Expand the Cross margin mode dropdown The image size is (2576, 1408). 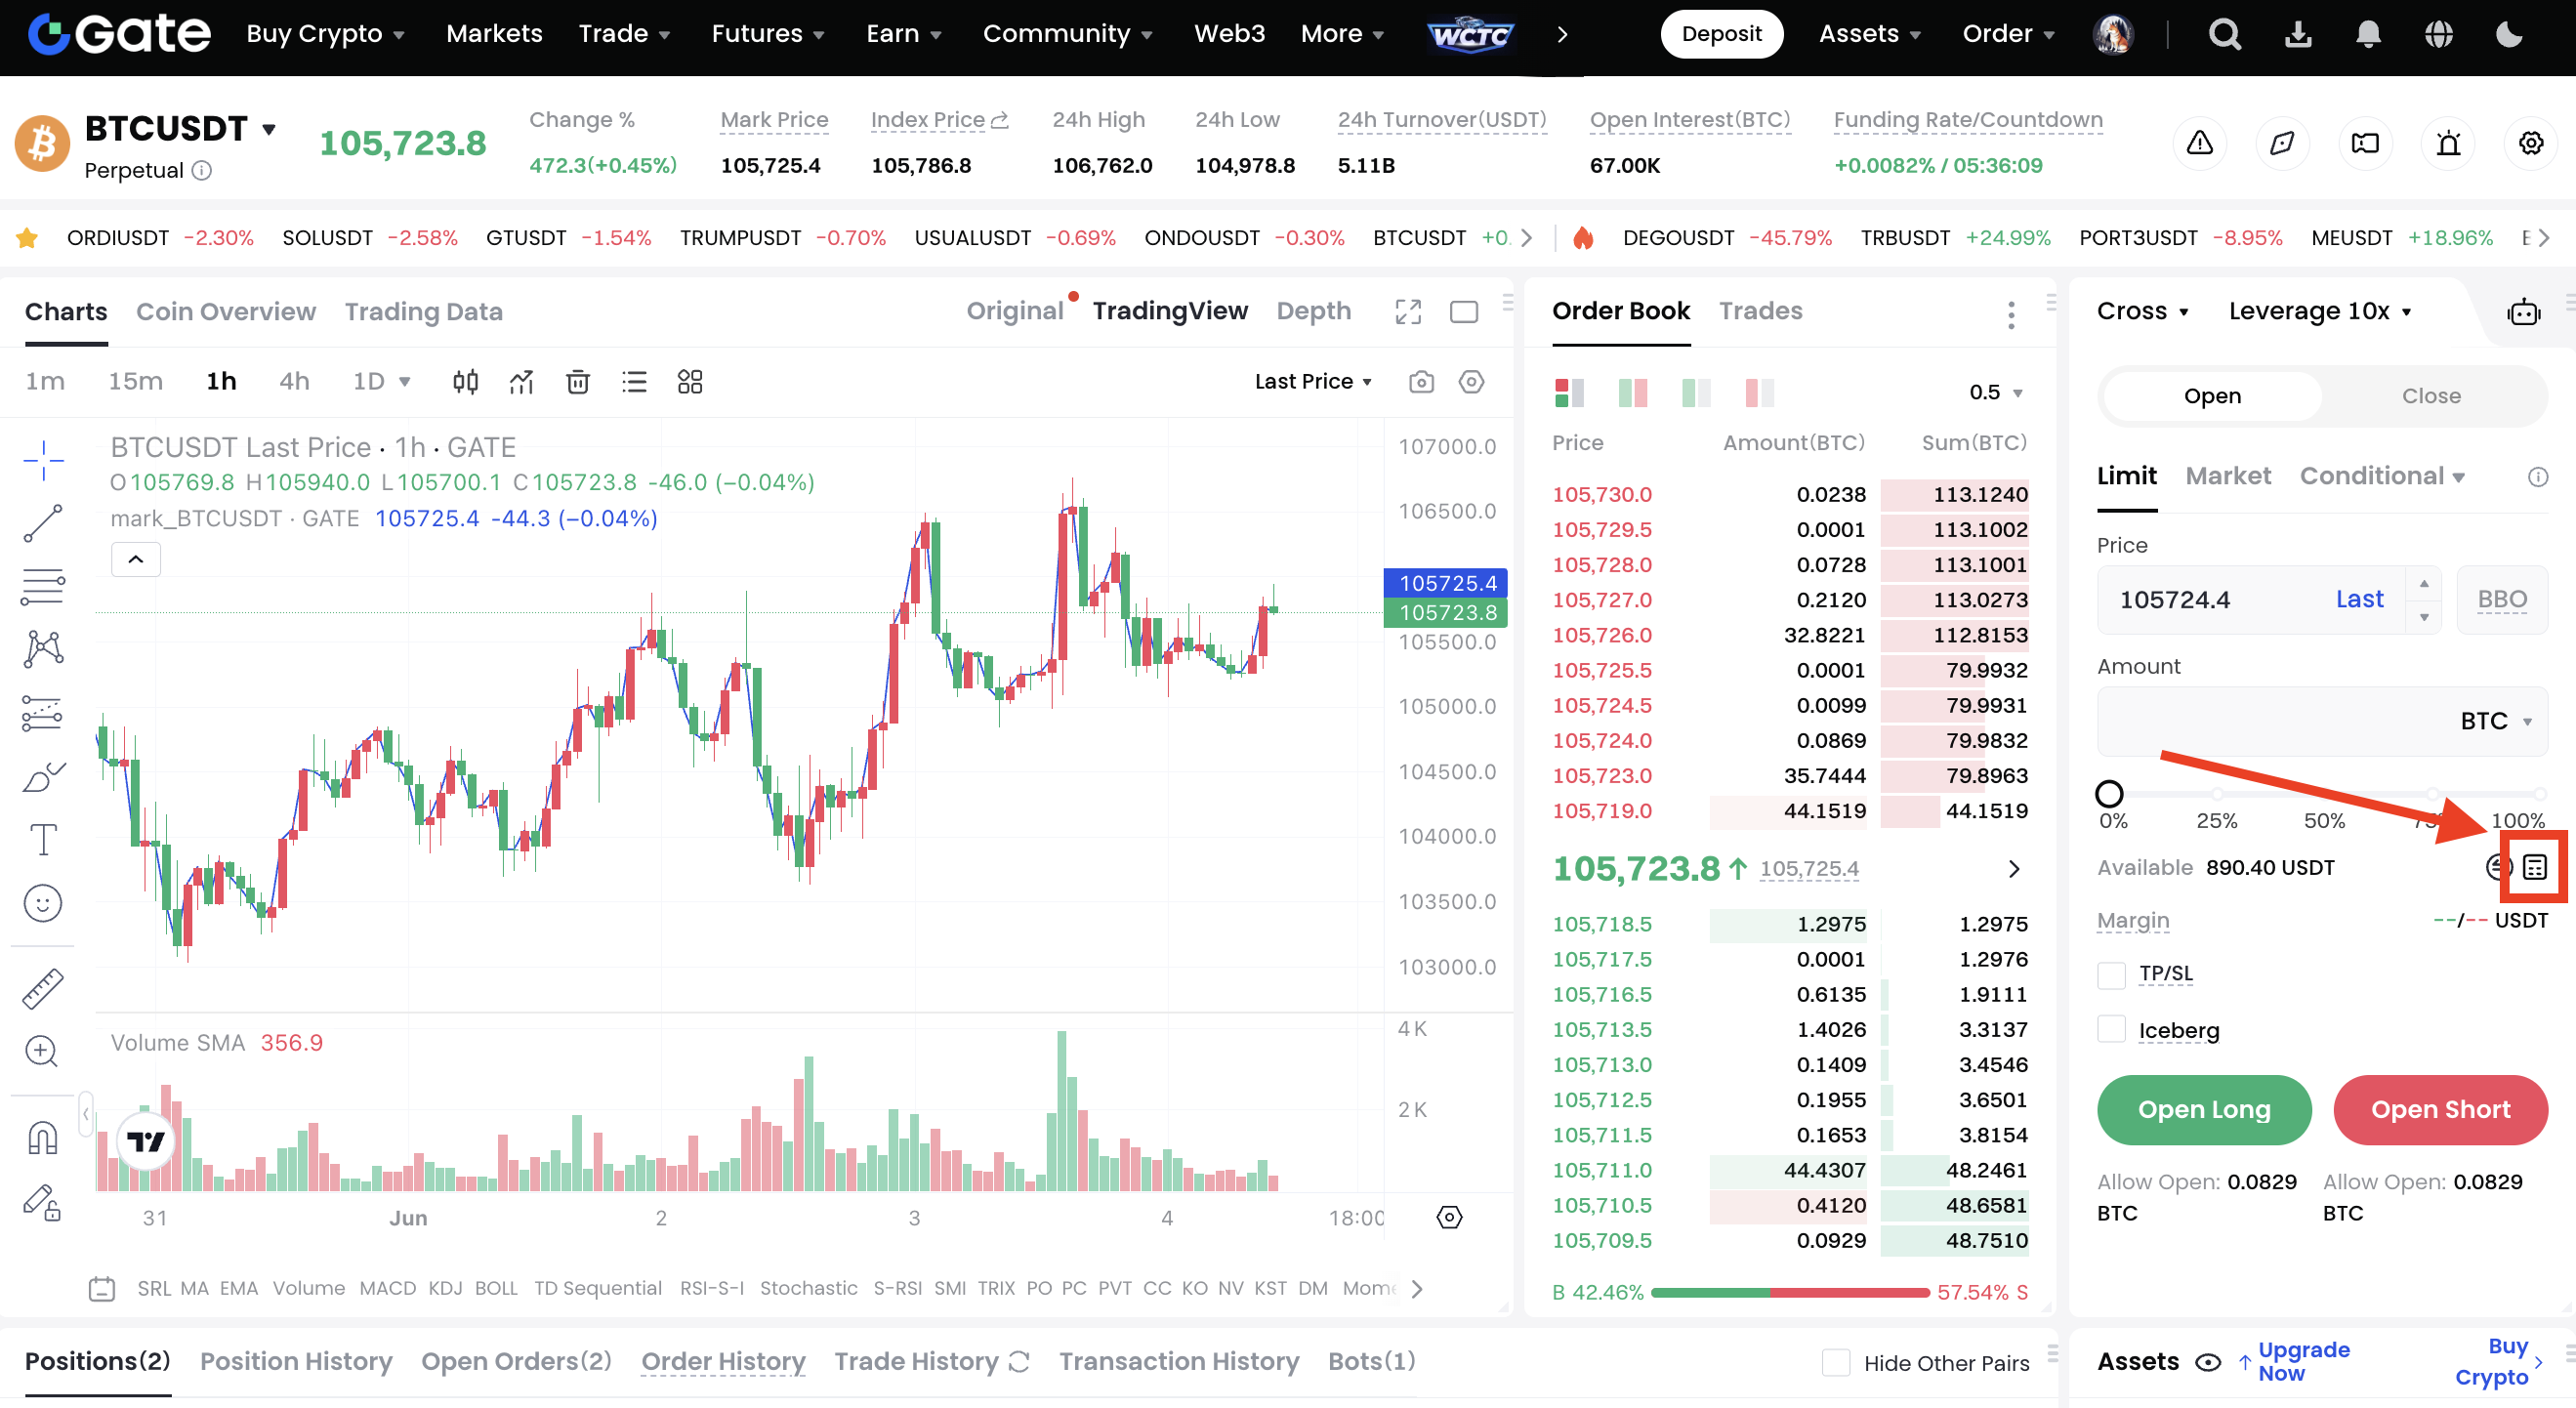2142,311
